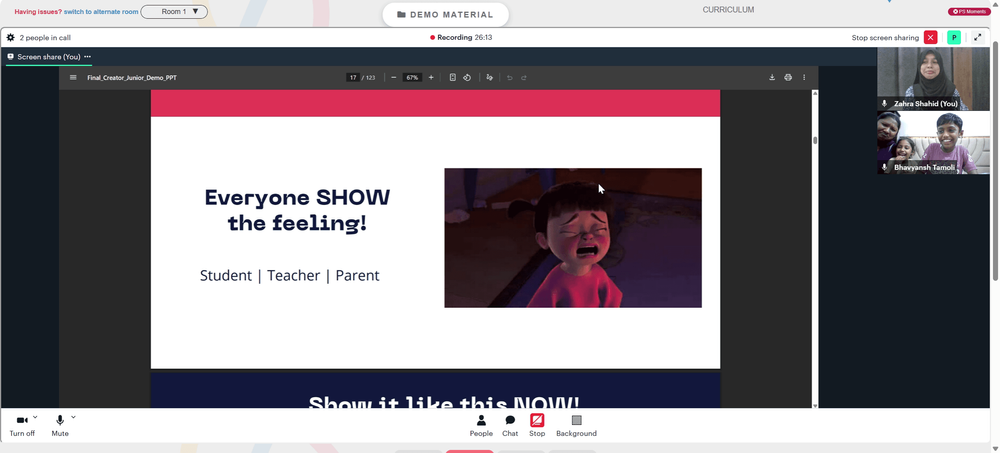Viewport: 1000px width, 453px height.
Task: Open the PDF viewer sidebar hamburger menu
Action: click(73, 78)
